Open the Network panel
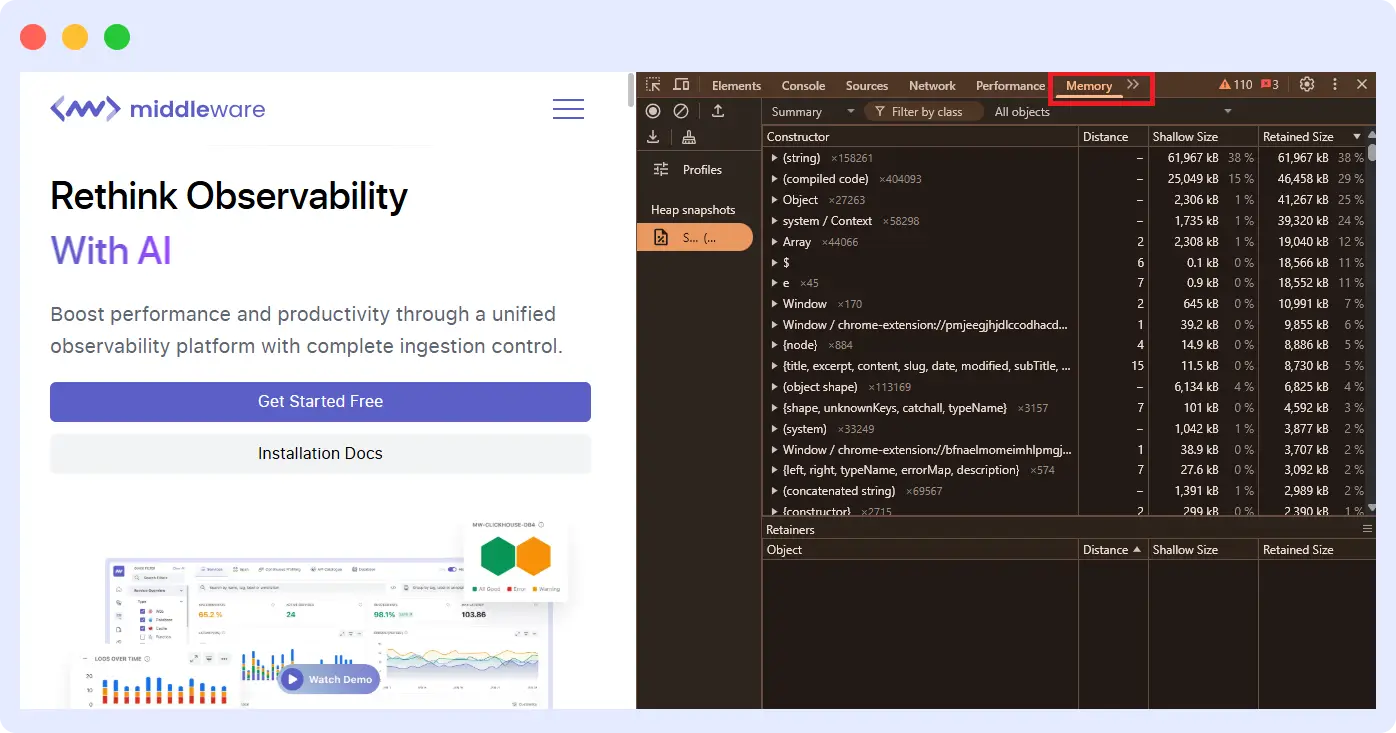This screenshot has width=1396, height=733. [931, 85]
